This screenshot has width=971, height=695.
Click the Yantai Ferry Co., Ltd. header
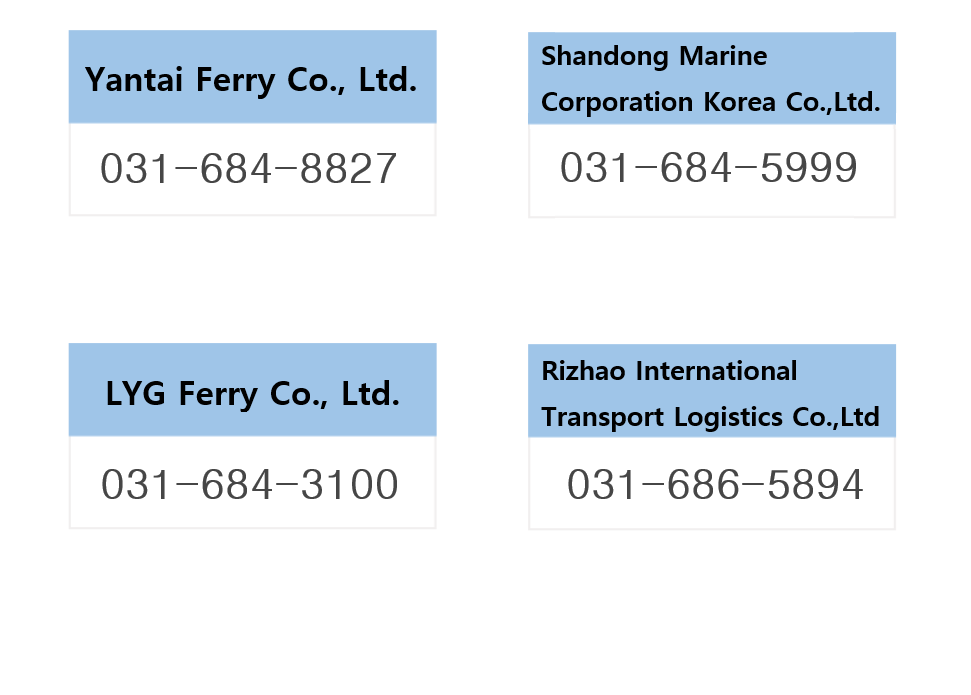251,79
